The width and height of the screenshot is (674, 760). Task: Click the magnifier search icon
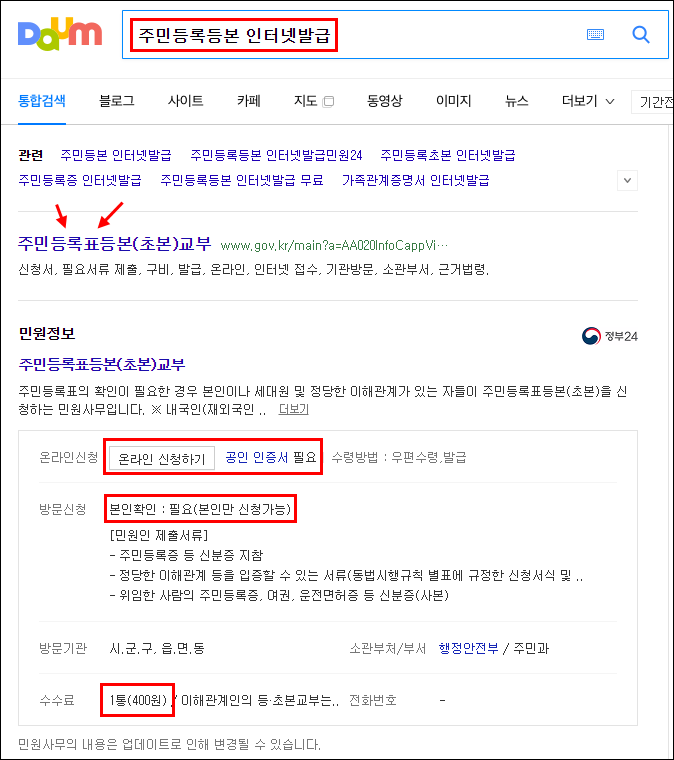pos(641,34)
